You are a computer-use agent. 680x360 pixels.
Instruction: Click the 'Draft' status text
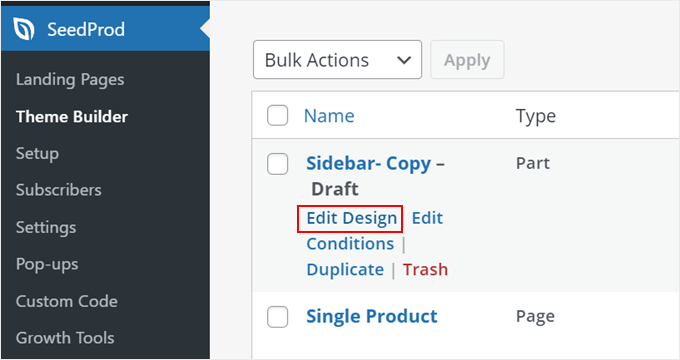[x=335, y=189]
